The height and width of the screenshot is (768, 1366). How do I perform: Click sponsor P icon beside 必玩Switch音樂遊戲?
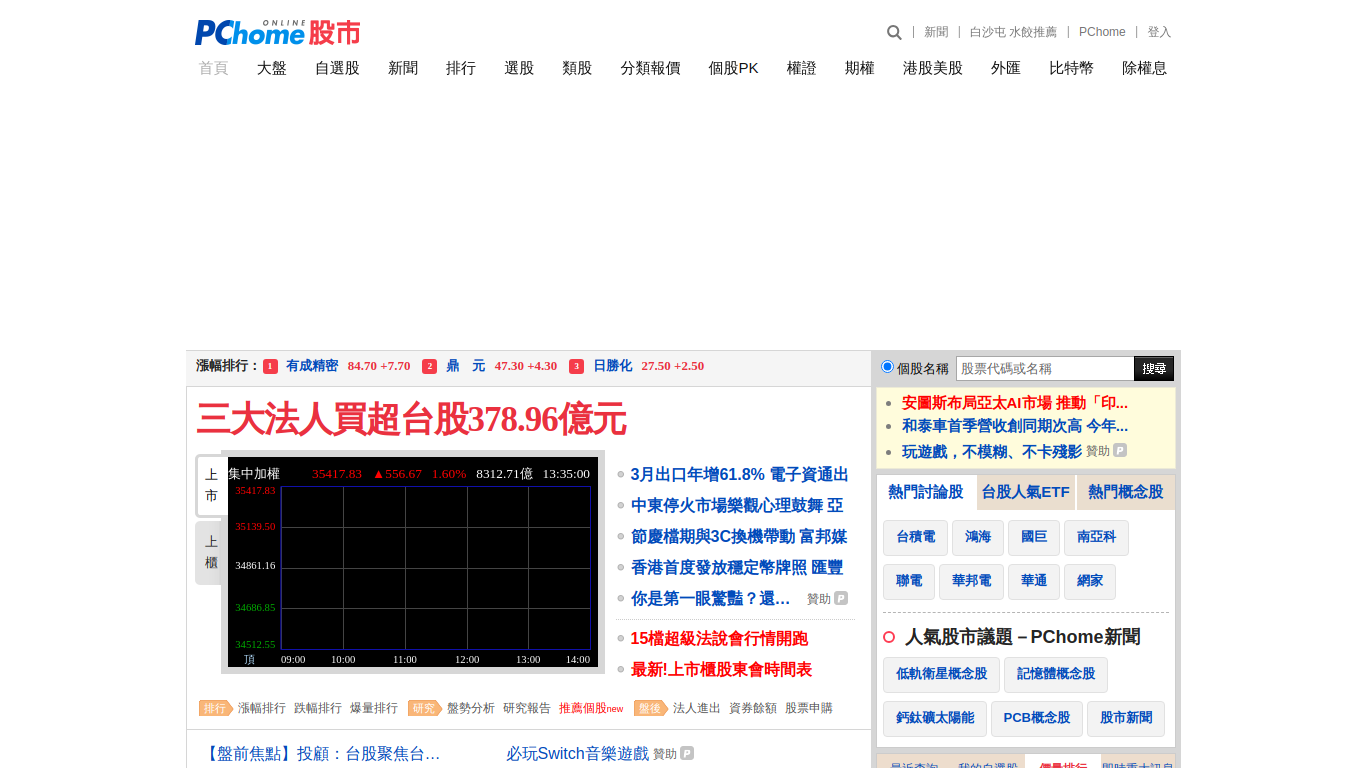point(687,753)
